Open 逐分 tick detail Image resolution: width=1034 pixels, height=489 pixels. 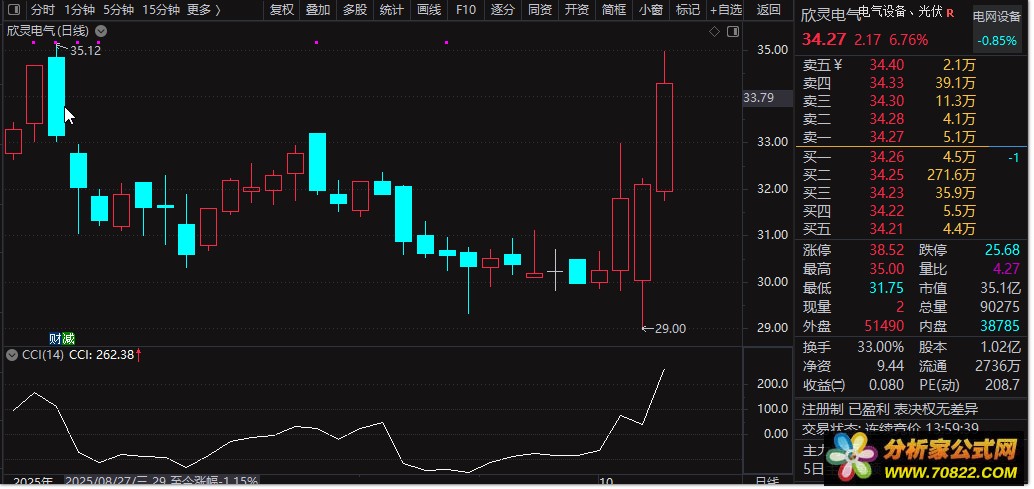503,10
